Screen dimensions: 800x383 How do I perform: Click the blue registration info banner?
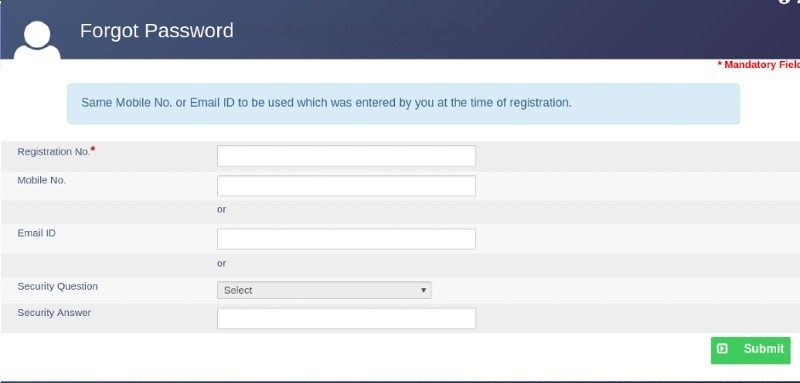(x=404, y=104)
